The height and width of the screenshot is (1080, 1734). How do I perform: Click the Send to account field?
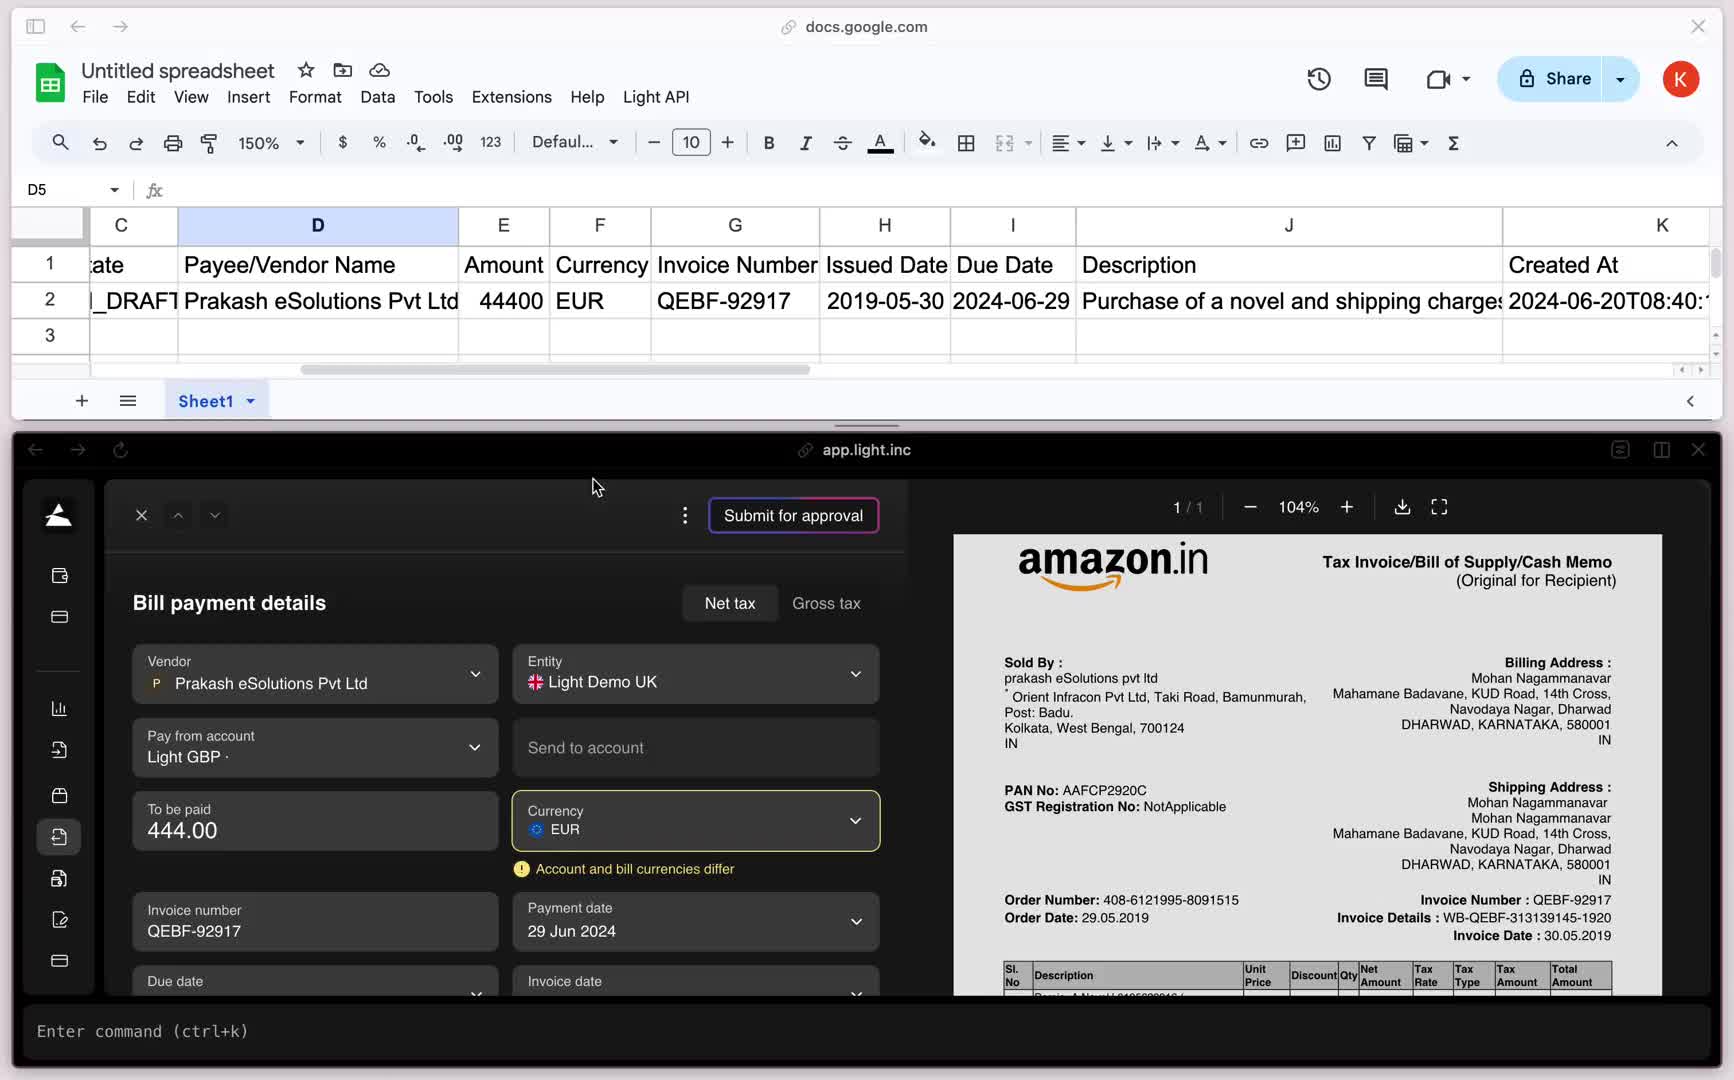(x=696, y=747)
